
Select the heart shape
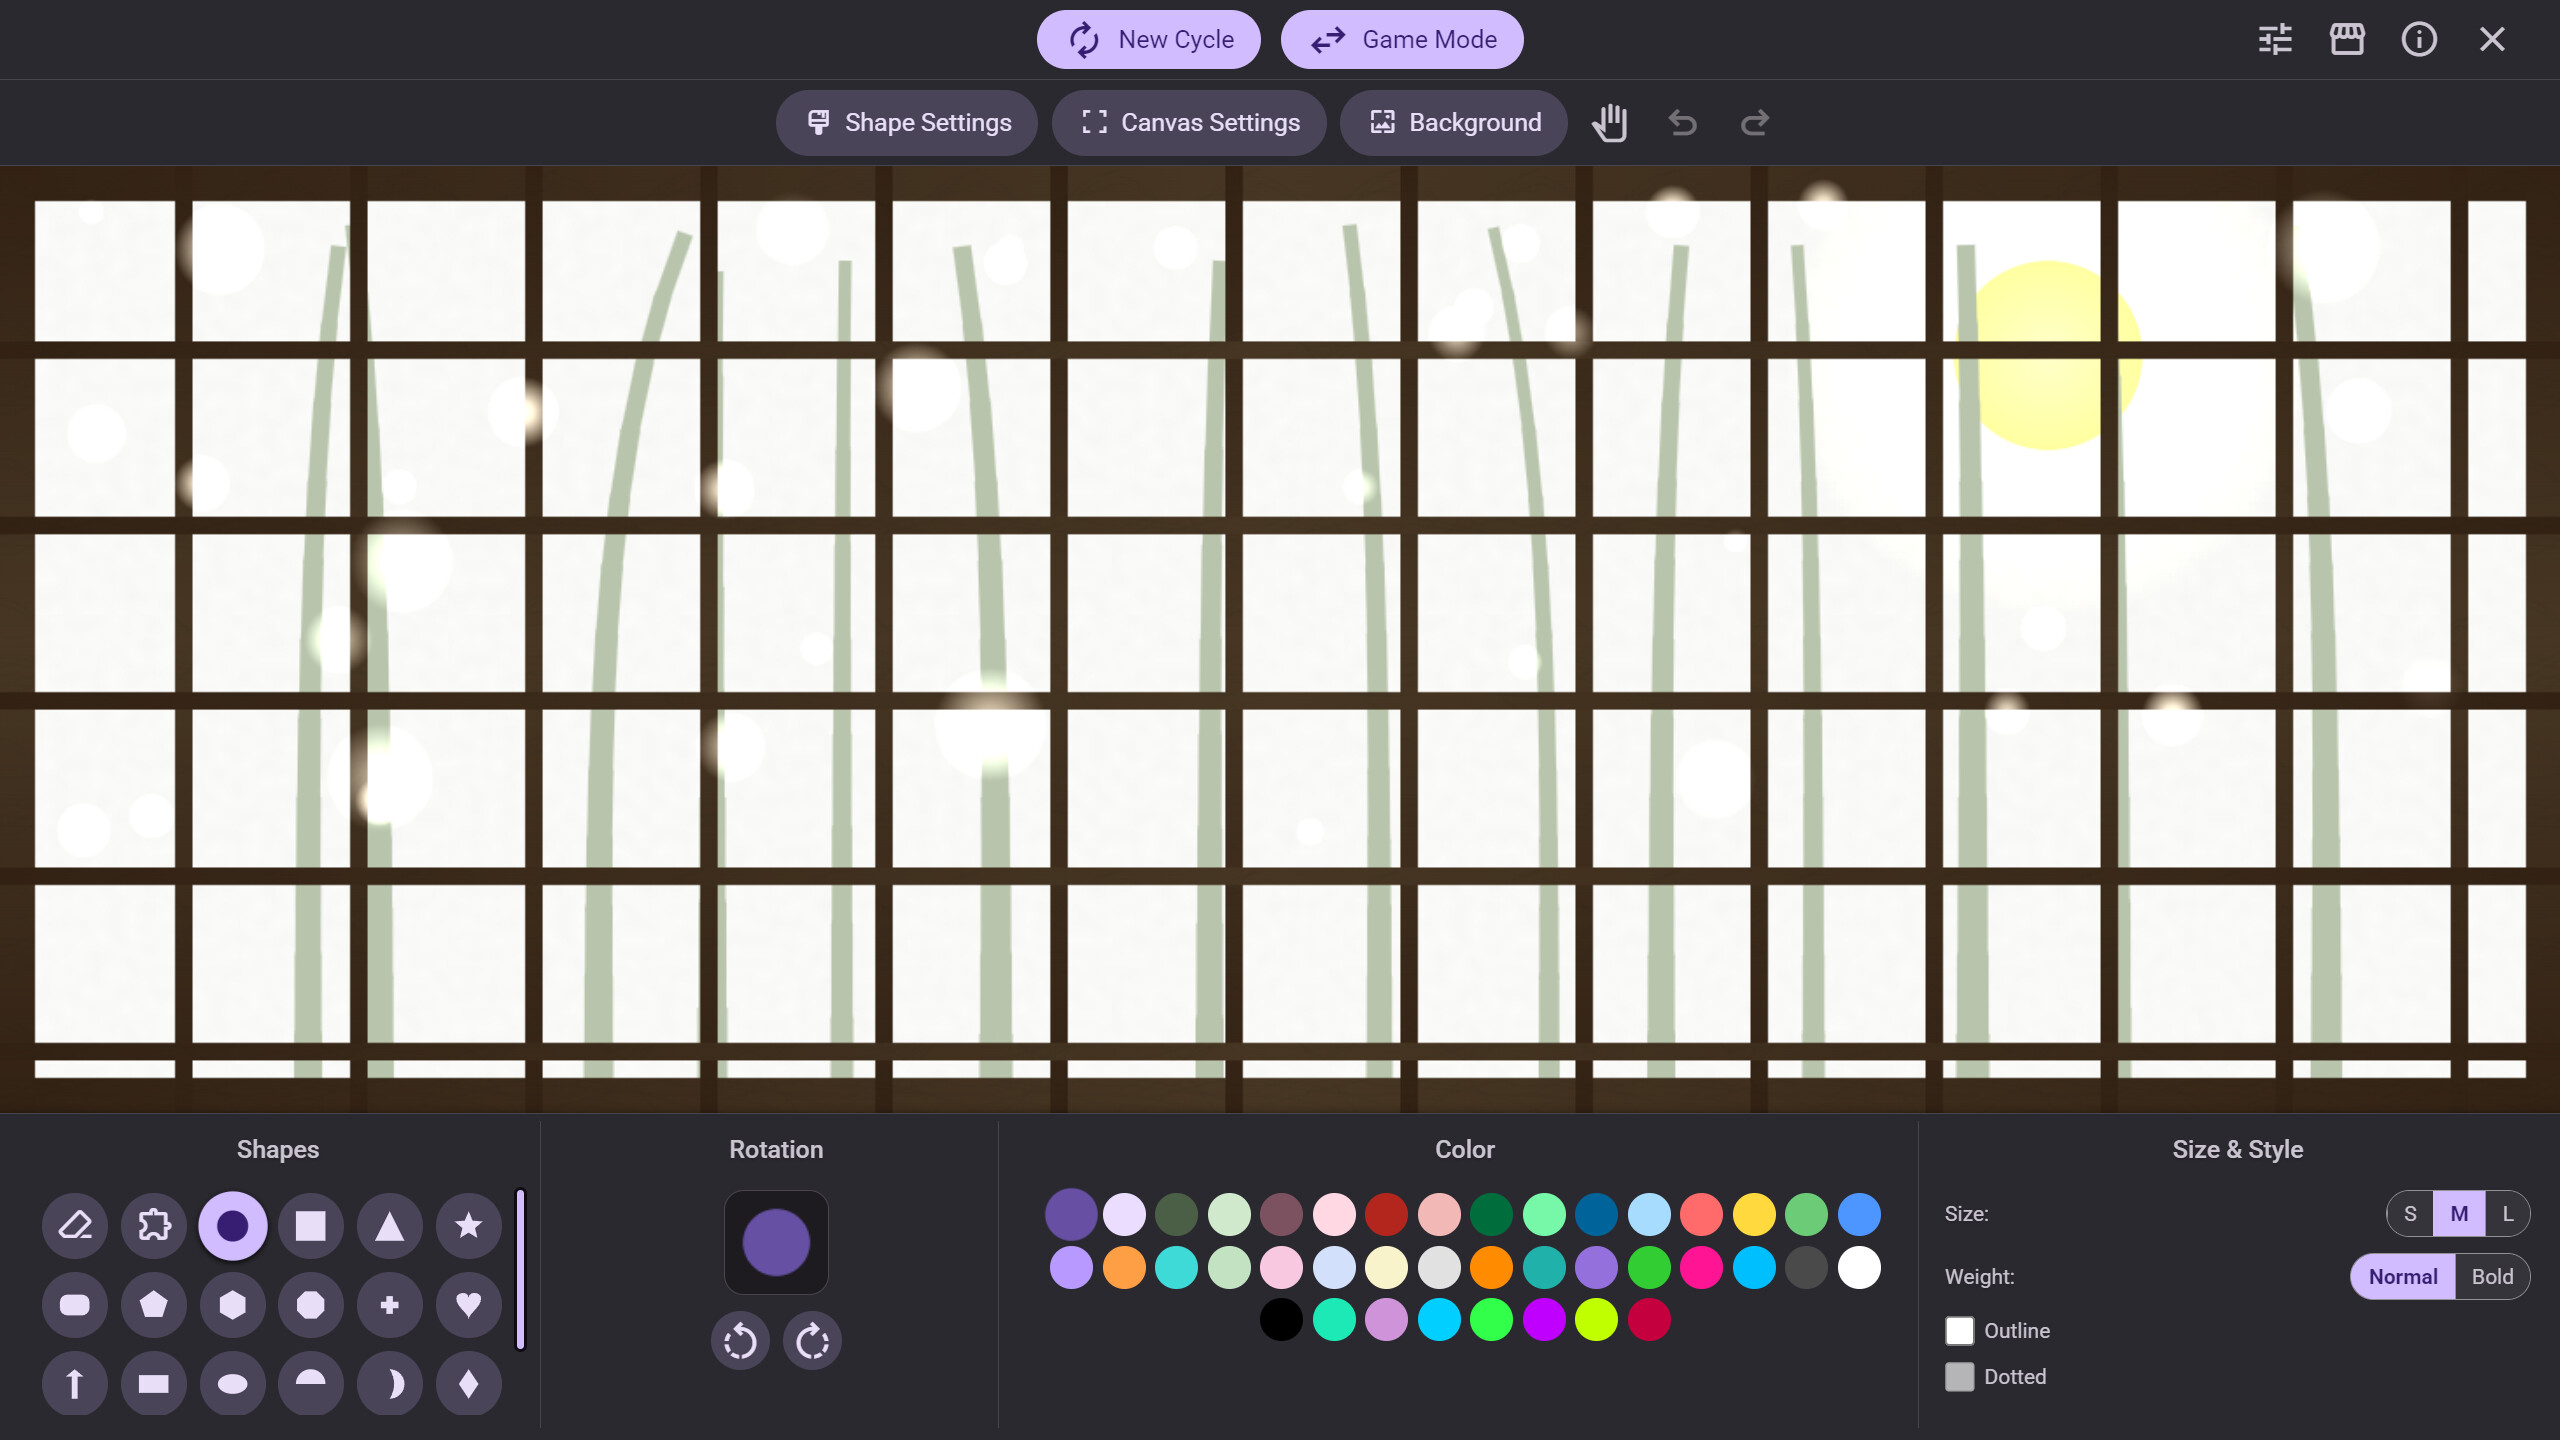pyautogui.click(x=467, y=1304)
